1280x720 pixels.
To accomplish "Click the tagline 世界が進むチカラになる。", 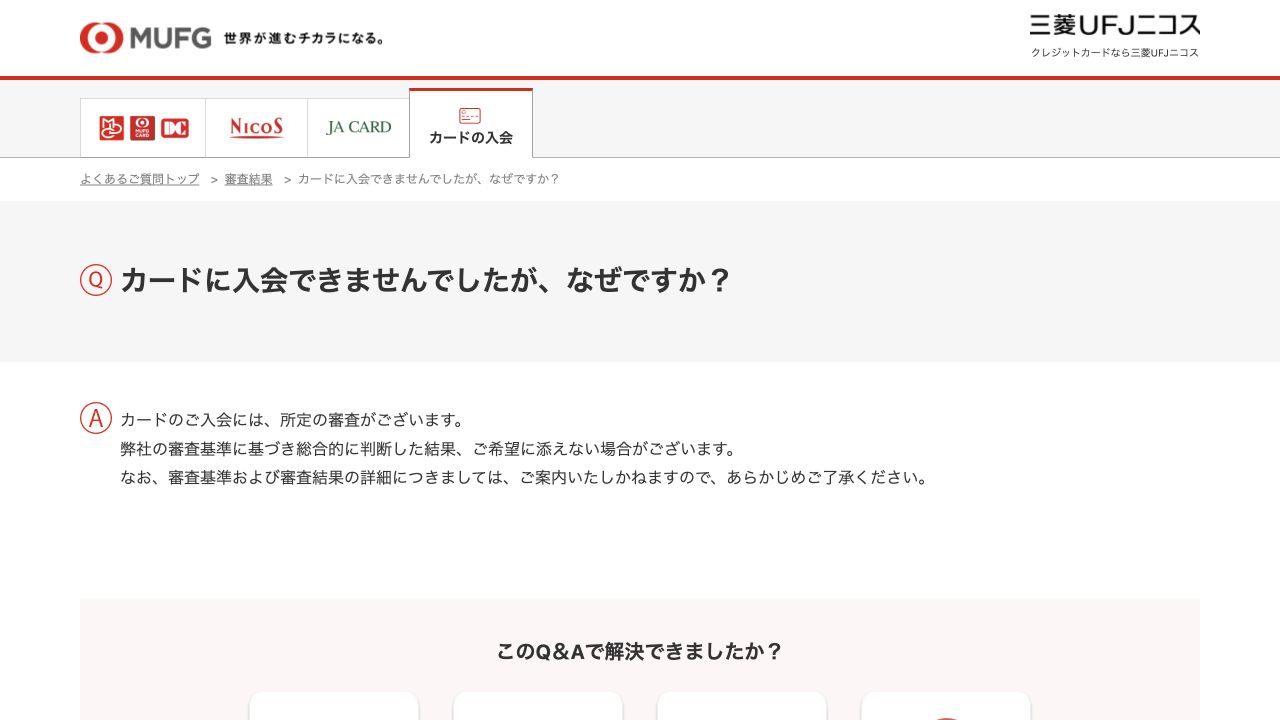I will tap(304, 38).
